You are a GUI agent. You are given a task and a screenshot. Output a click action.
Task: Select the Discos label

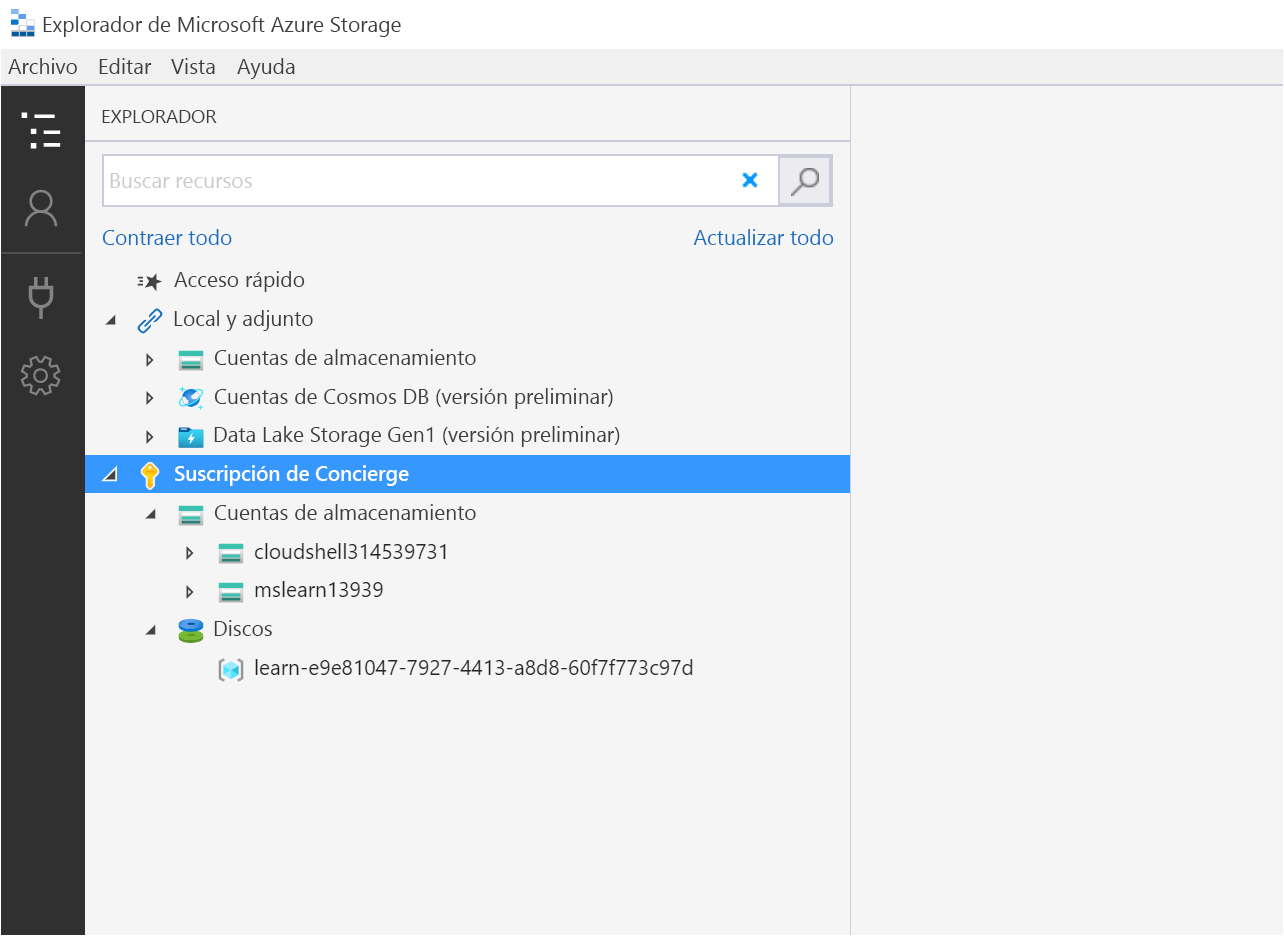[243, 629]
